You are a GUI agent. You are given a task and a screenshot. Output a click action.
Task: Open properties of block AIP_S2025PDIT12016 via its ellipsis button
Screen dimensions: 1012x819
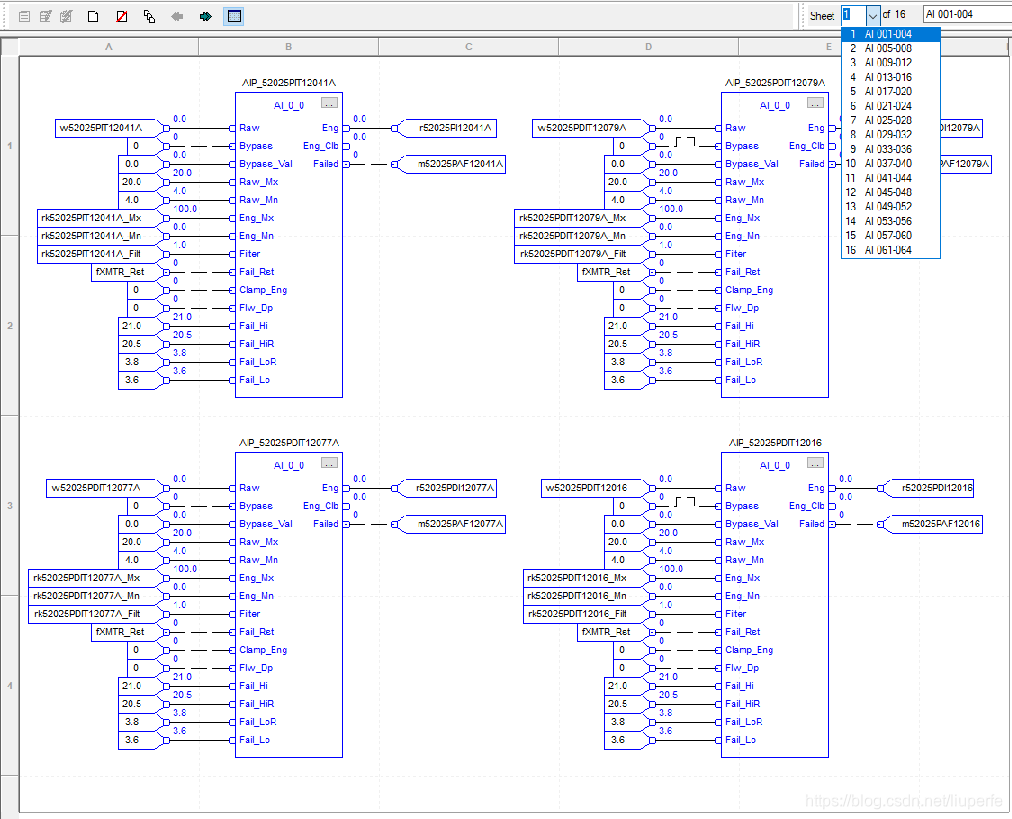(x=816, y=461)
